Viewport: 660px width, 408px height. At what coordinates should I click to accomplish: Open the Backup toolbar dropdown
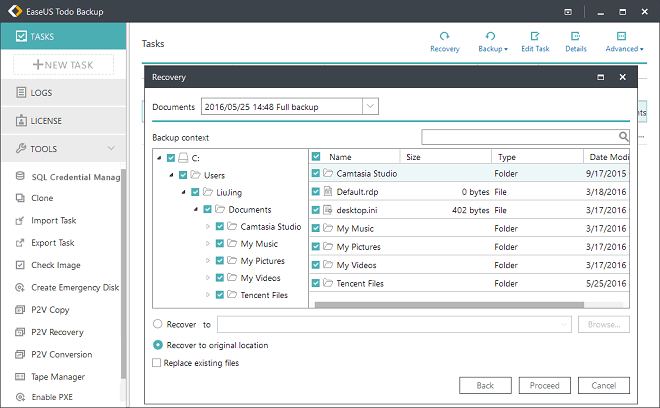[x=493, y=42]
